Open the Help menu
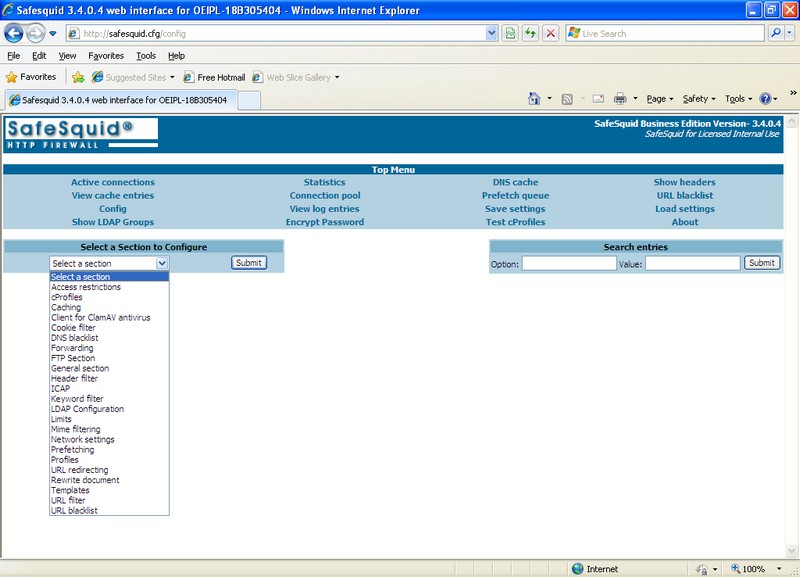Viewport: 800px width, 577px height. (176, 56)
